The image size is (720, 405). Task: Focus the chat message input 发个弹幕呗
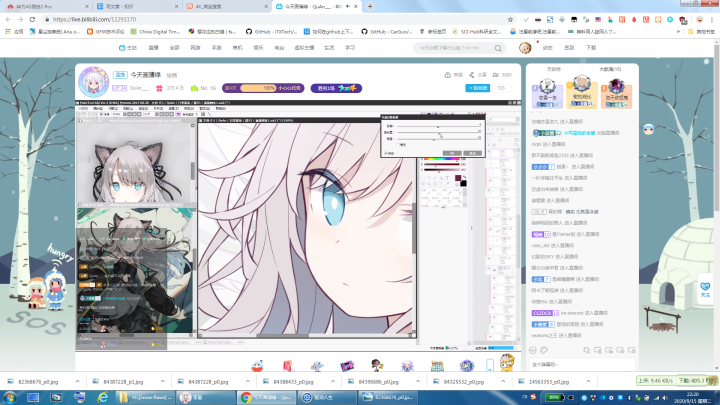coord(581,365)
